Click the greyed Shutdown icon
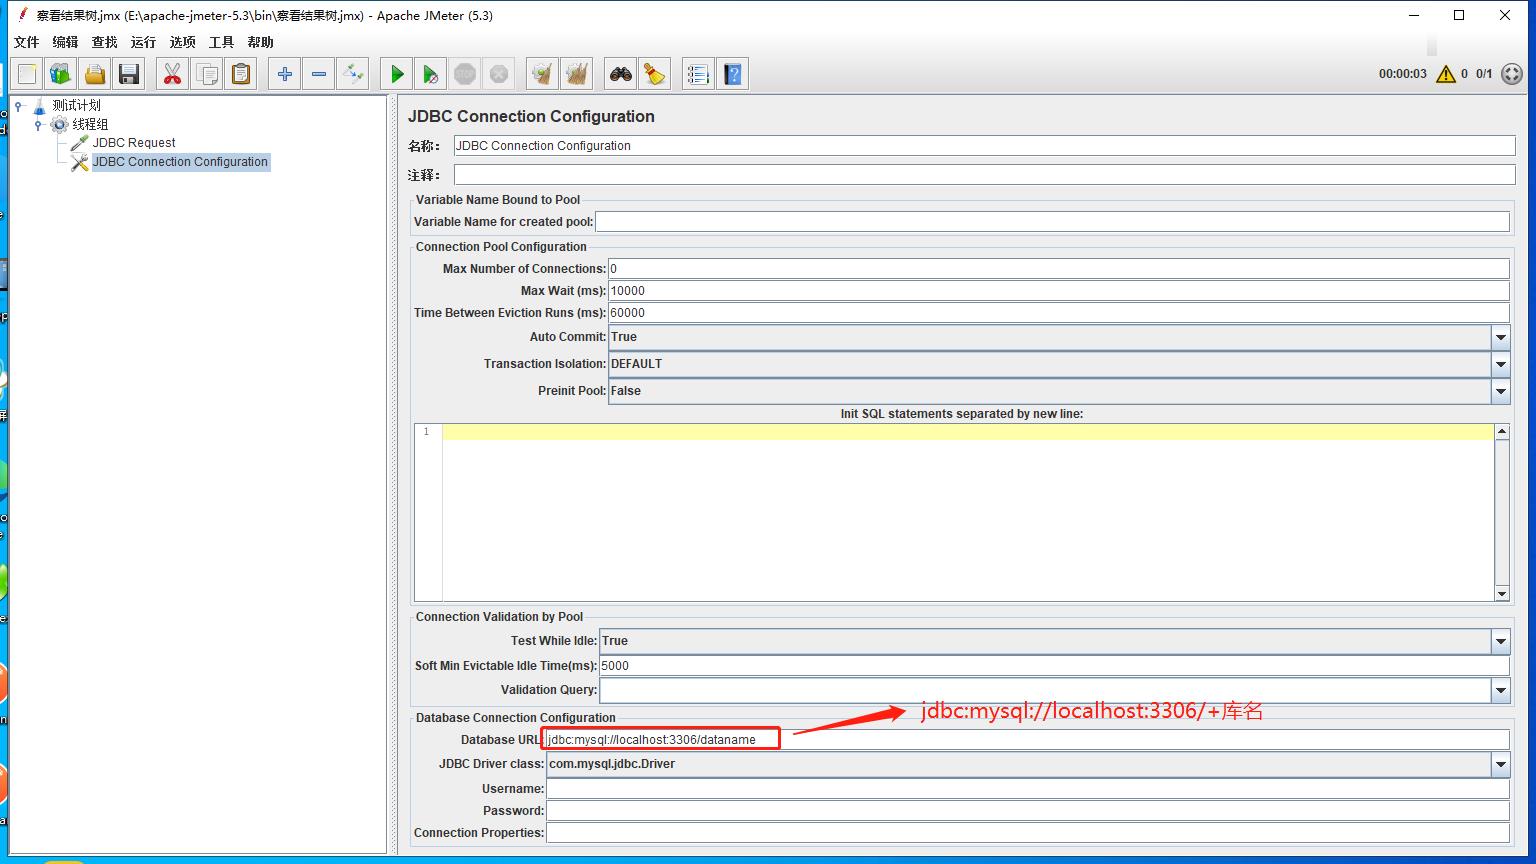 (499, 74)
